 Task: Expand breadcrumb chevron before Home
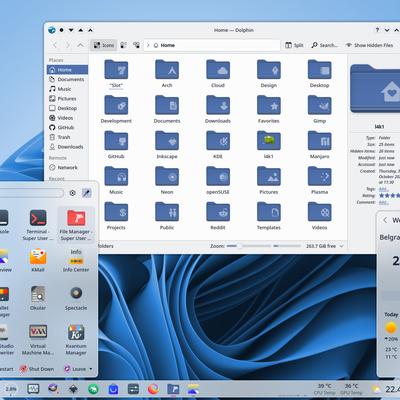tap(148, 45)
